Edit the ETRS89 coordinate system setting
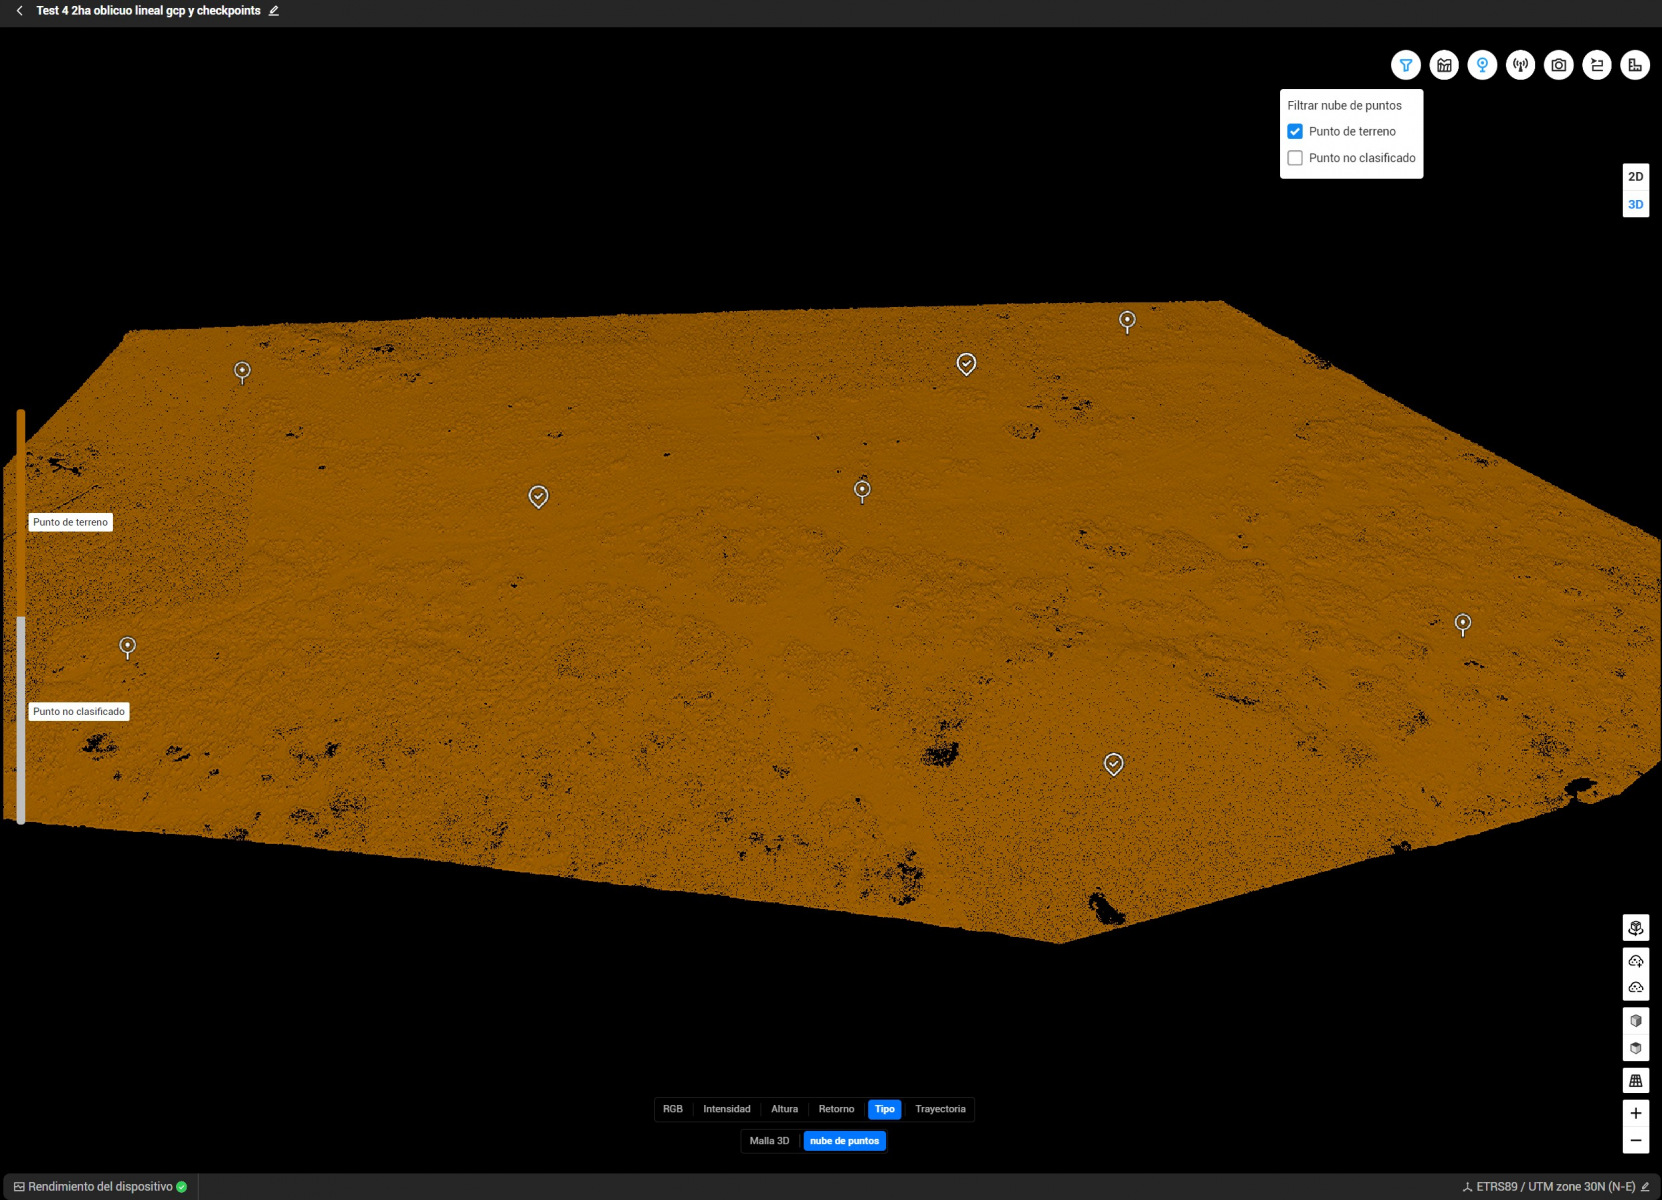Viewport: 1662px width, 1200px height. click(1645, 1187)
